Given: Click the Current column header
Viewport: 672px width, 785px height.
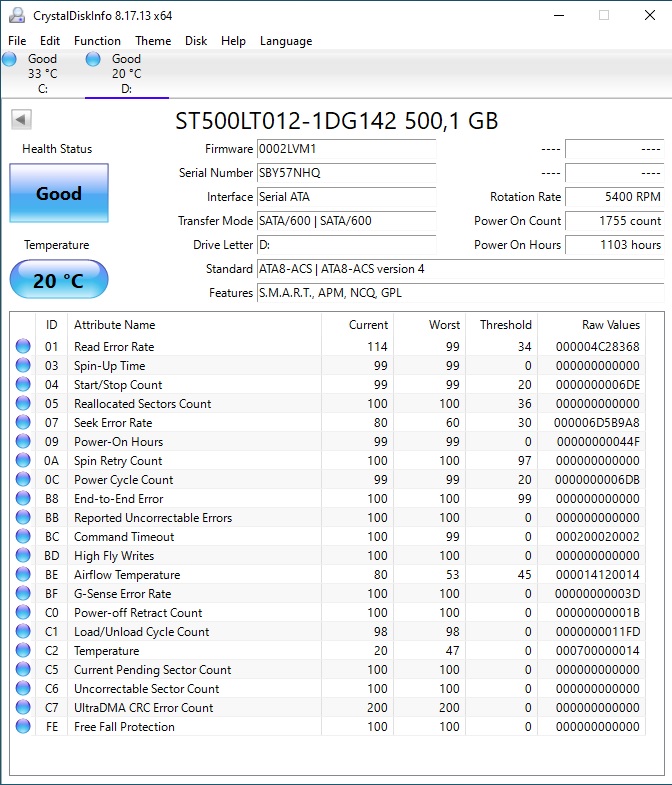Looking at the screenshot, I should click(x=358, y=324).
